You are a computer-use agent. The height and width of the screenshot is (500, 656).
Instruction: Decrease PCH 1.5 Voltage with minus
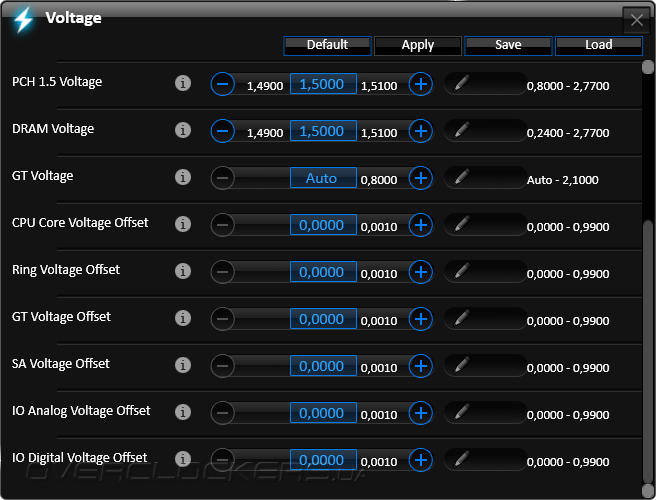[x=223, y=84]
